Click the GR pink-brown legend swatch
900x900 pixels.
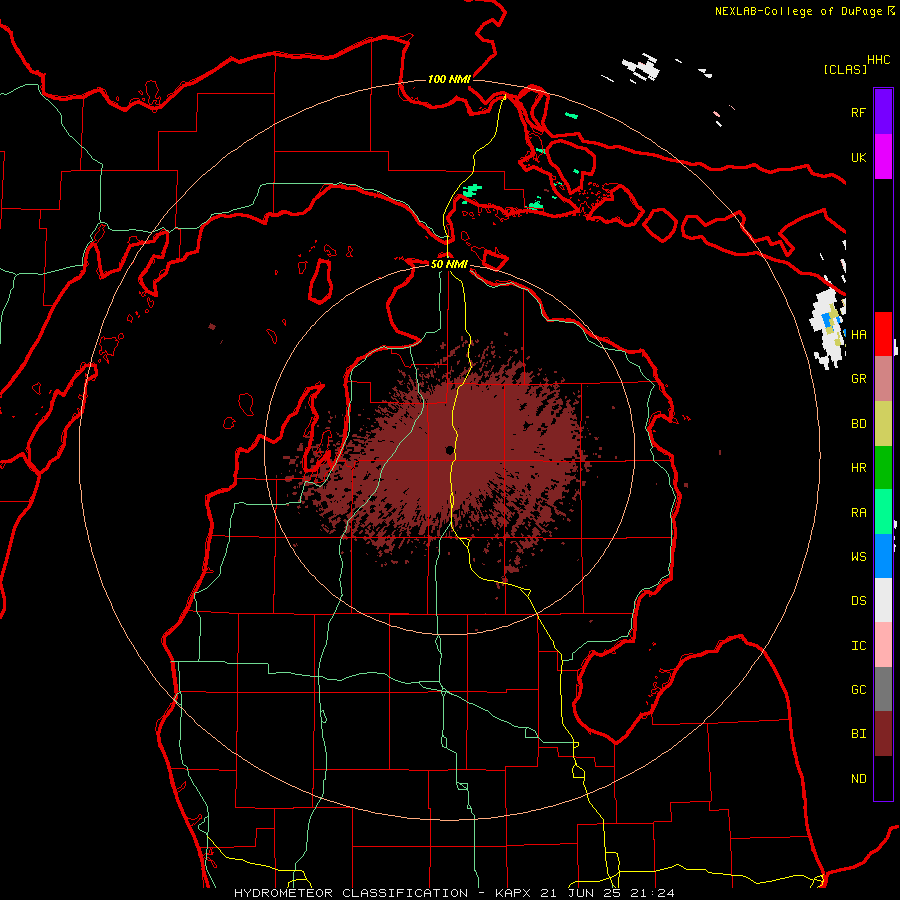(883, 379)
